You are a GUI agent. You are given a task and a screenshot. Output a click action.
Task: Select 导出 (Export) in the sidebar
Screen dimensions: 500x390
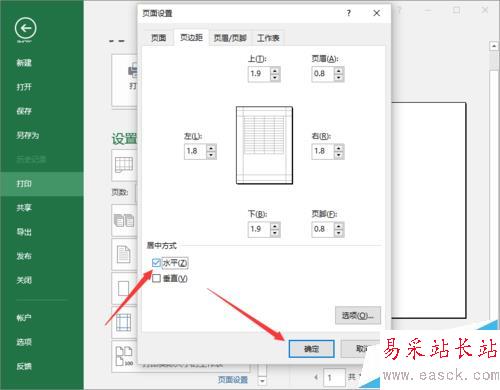[x=24, y=232]
